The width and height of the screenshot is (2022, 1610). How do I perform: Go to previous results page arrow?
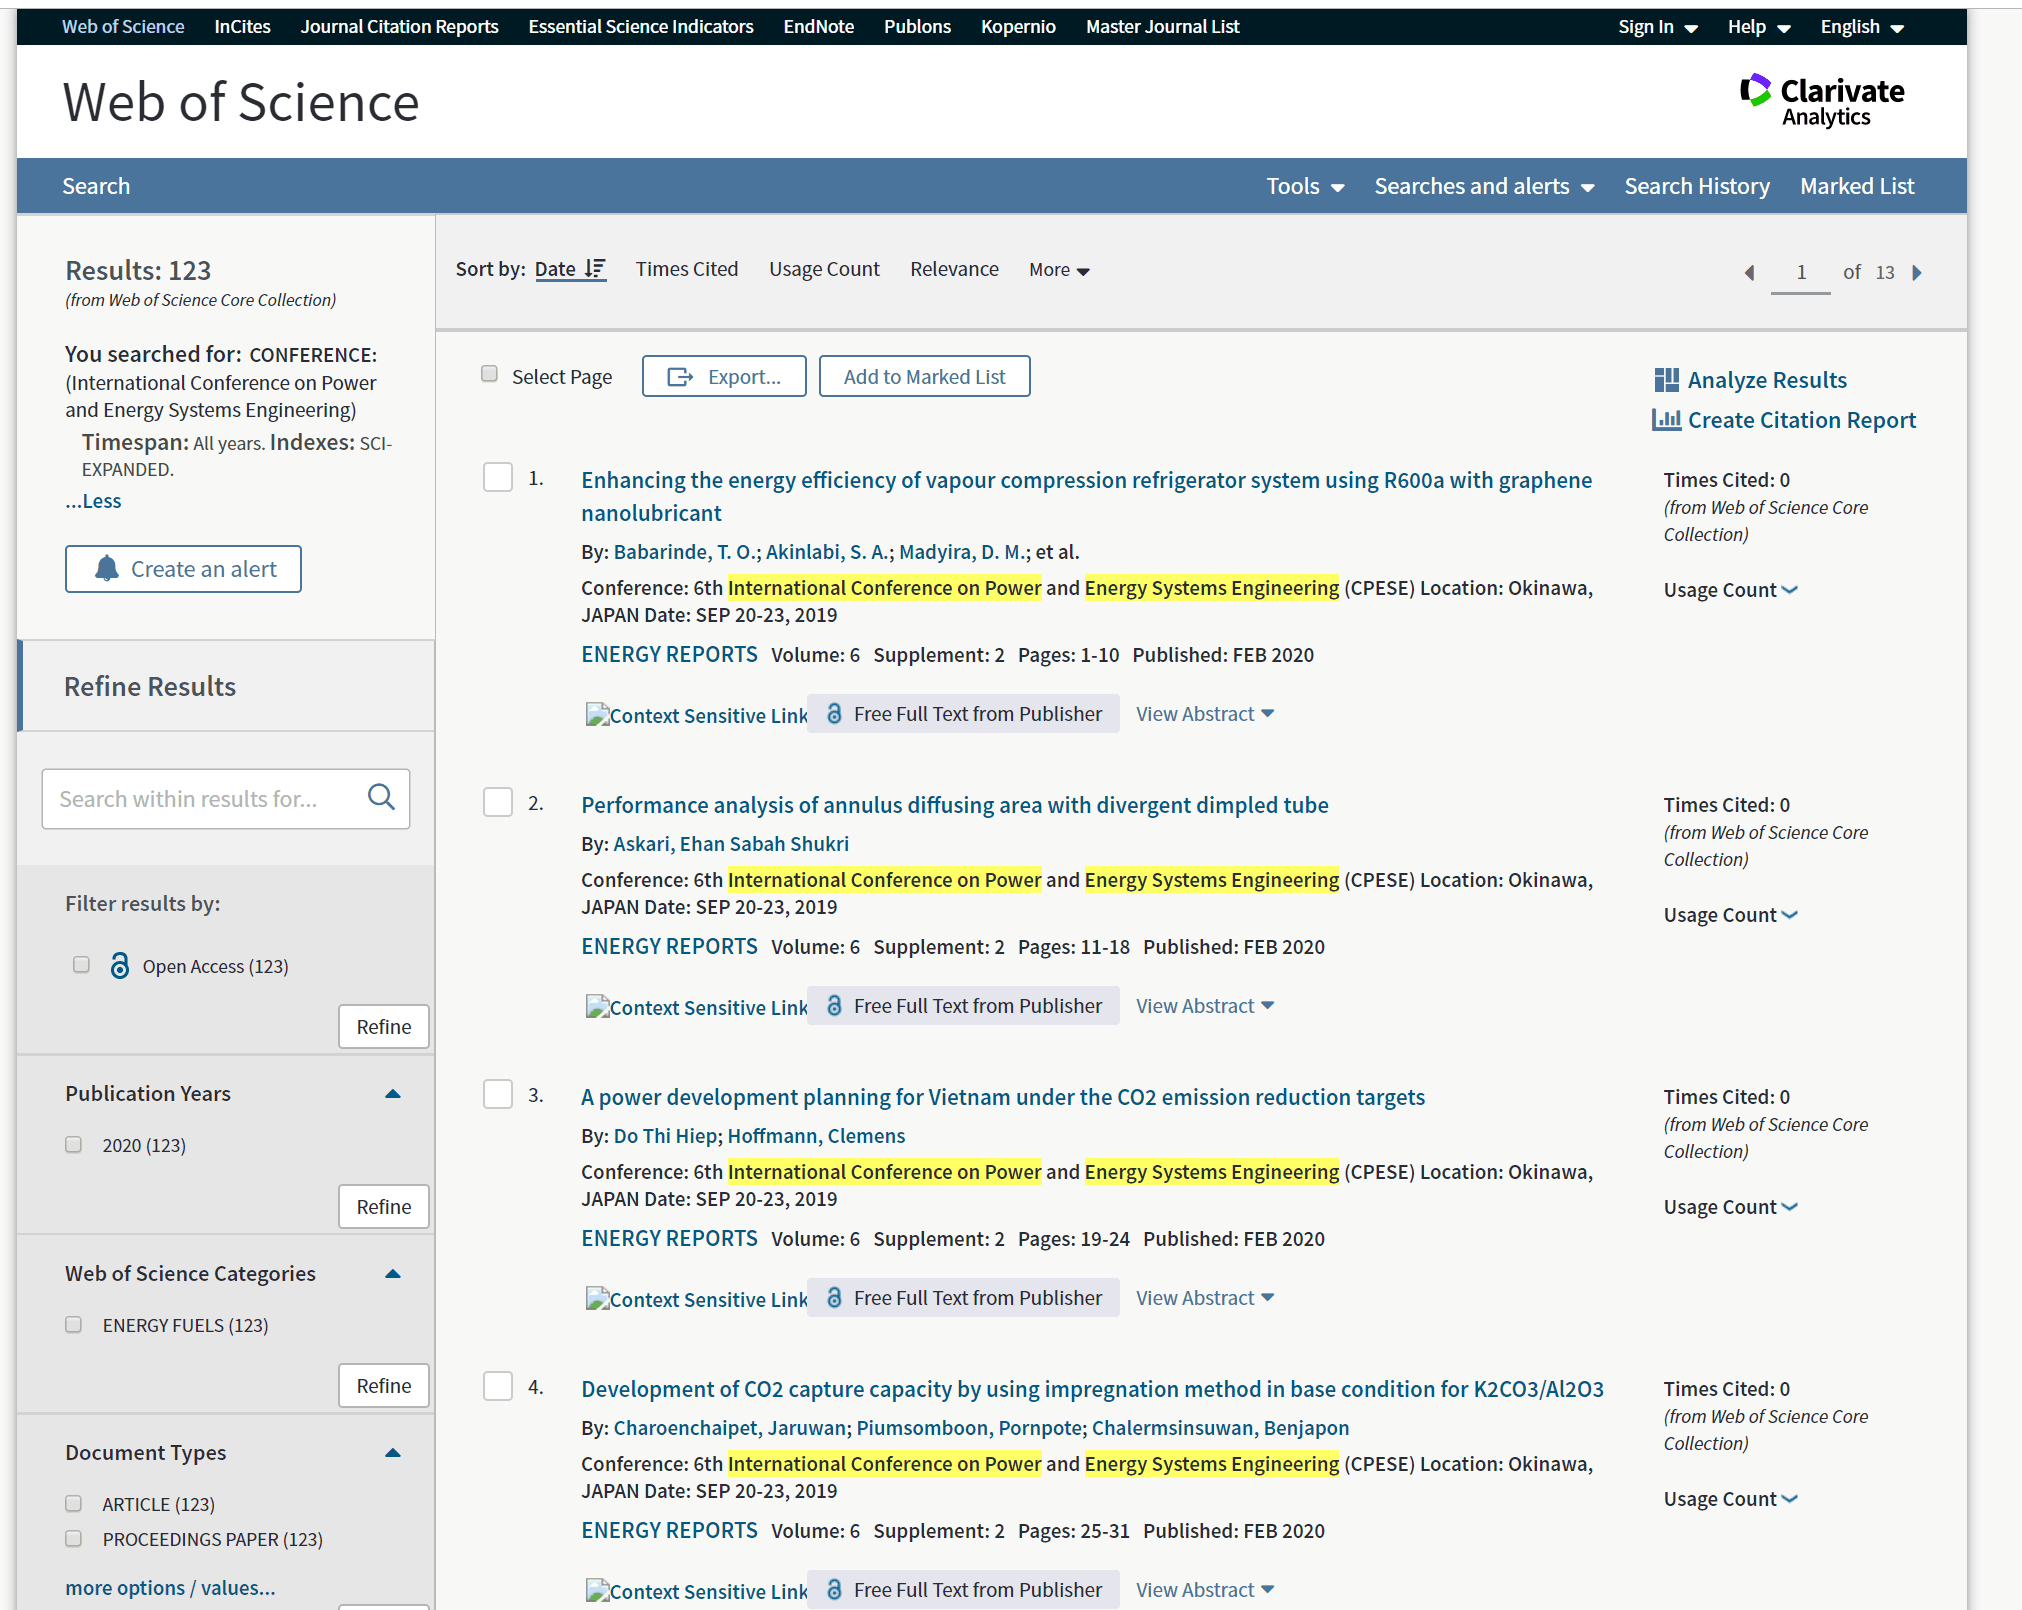point(1749,272)
